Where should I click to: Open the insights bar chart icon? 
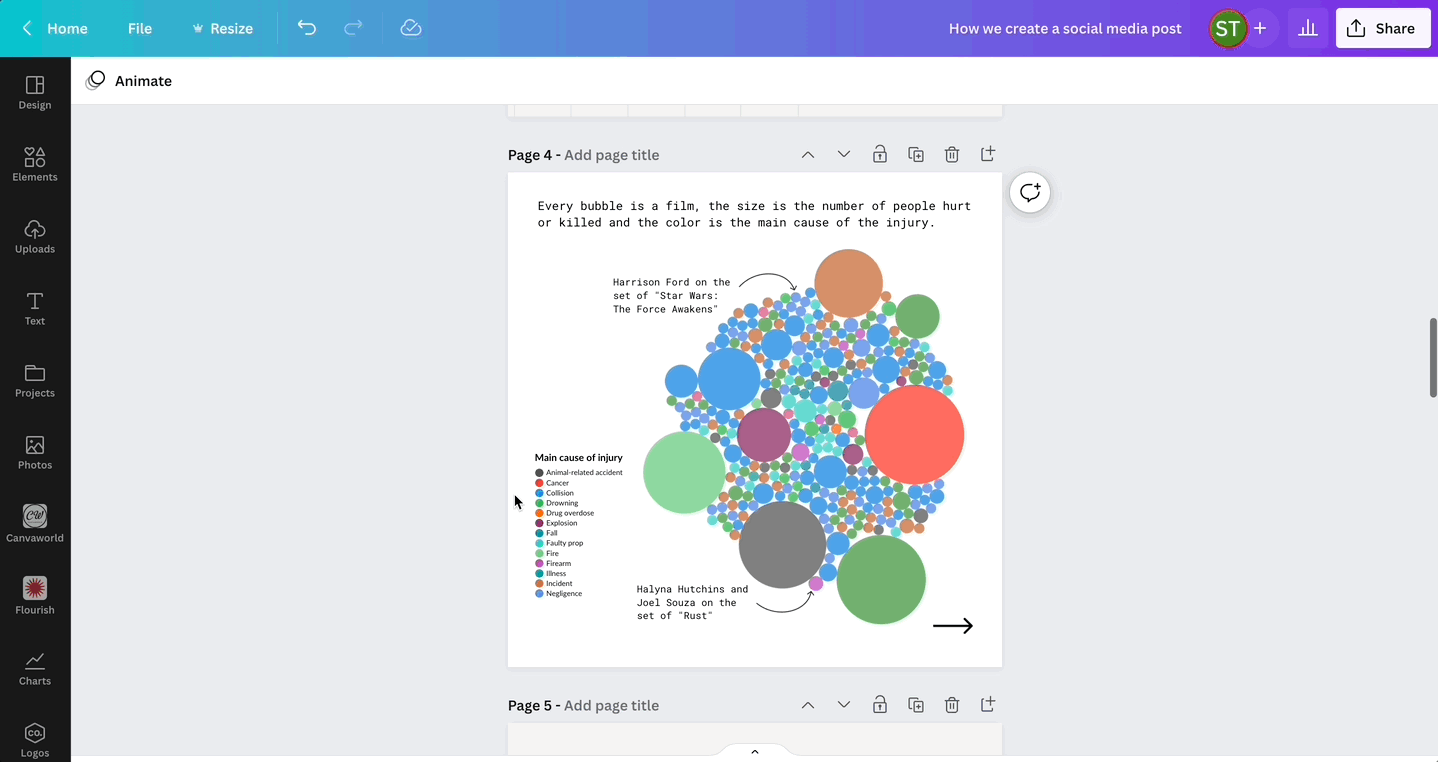(x=1307, y=28)
